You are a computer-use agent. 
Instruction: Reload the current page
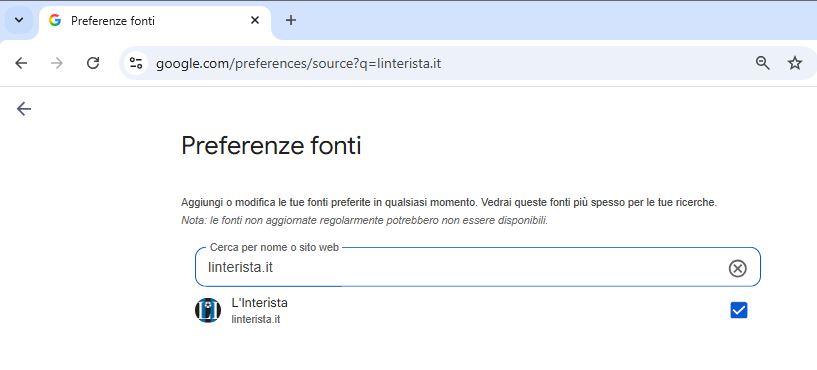(93, 63)
